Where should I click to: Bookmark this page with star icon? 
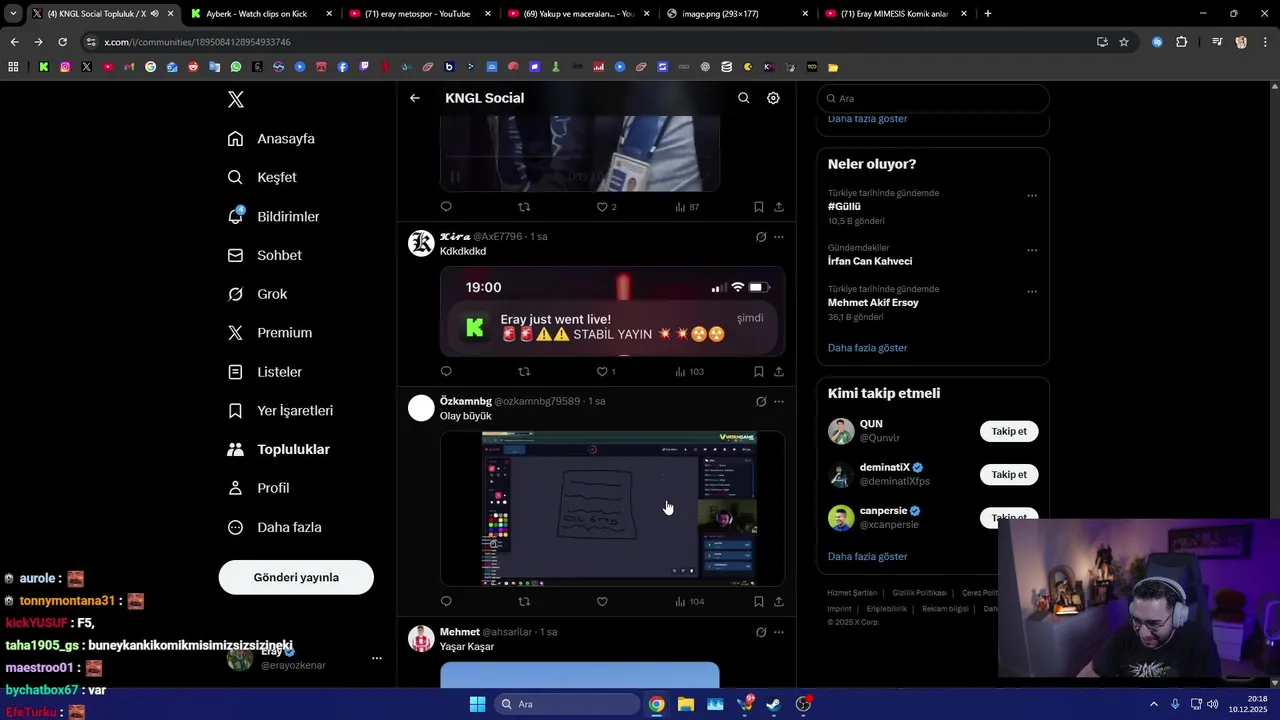[x=1124, y=42]
